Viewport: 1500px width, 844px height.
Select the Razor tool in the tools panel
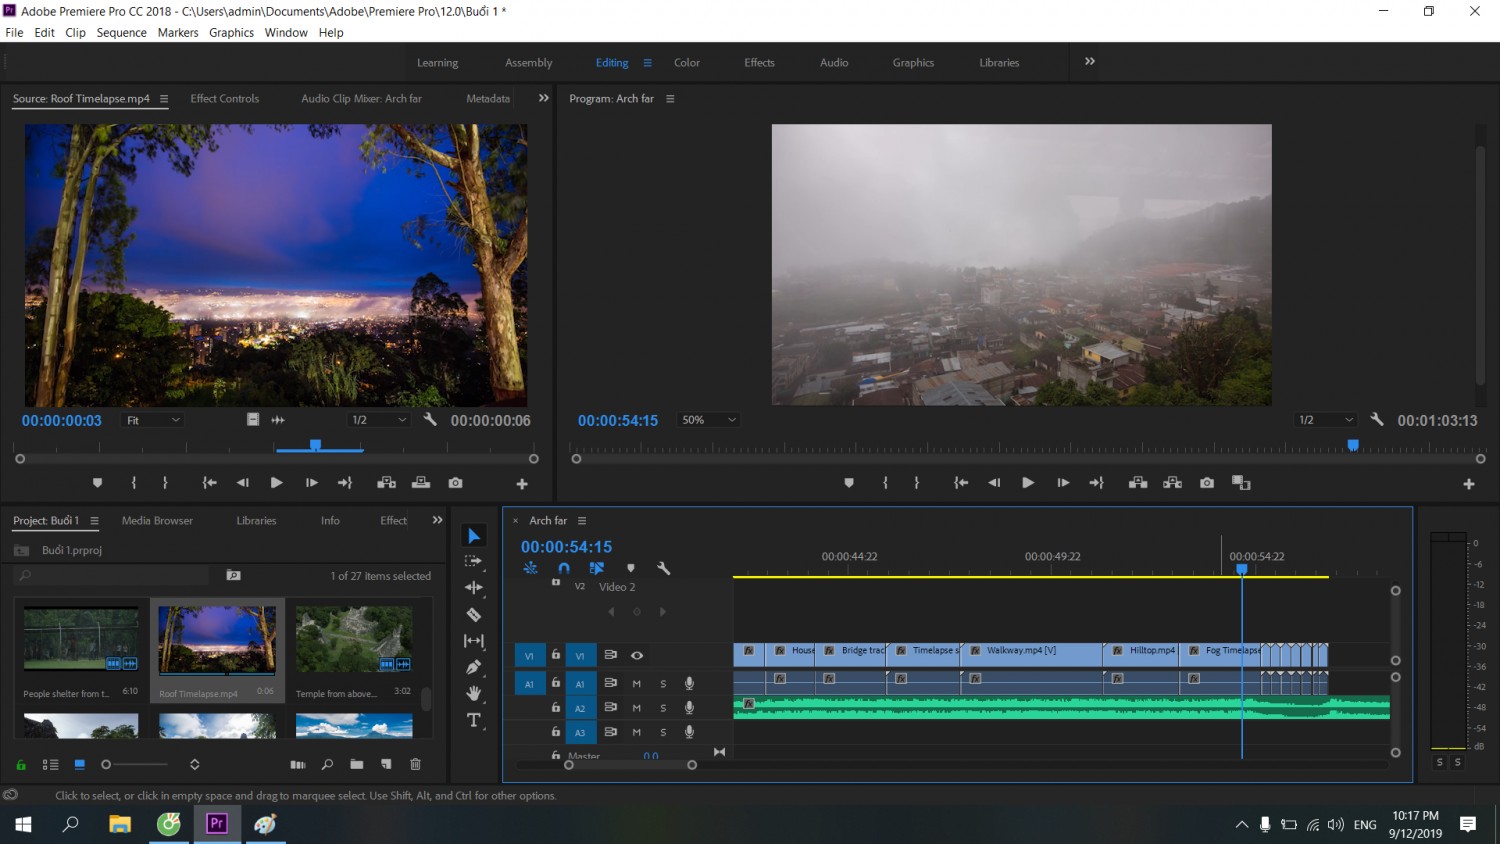474,614
